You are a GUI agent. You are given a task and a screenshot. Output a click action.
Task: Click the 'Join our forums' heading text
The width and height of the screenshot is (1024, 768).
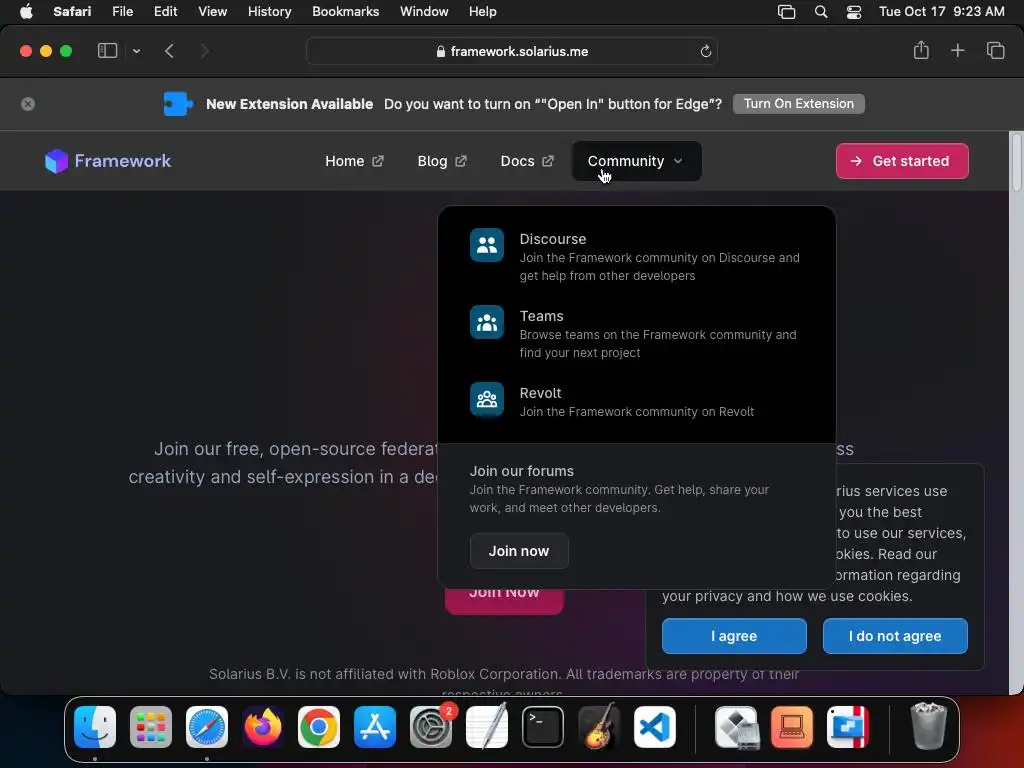[x=521, y=471]
